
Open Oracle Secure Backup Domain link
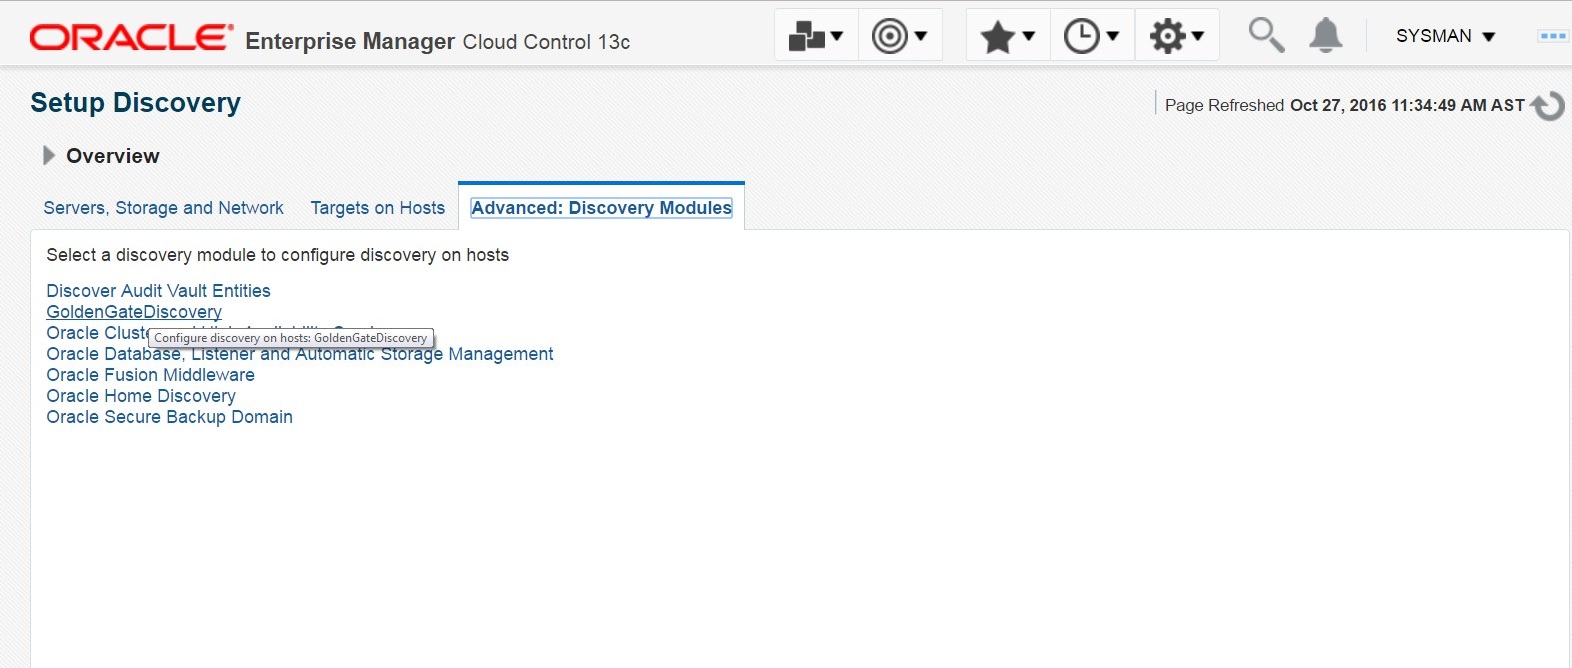tap(169, 417)
